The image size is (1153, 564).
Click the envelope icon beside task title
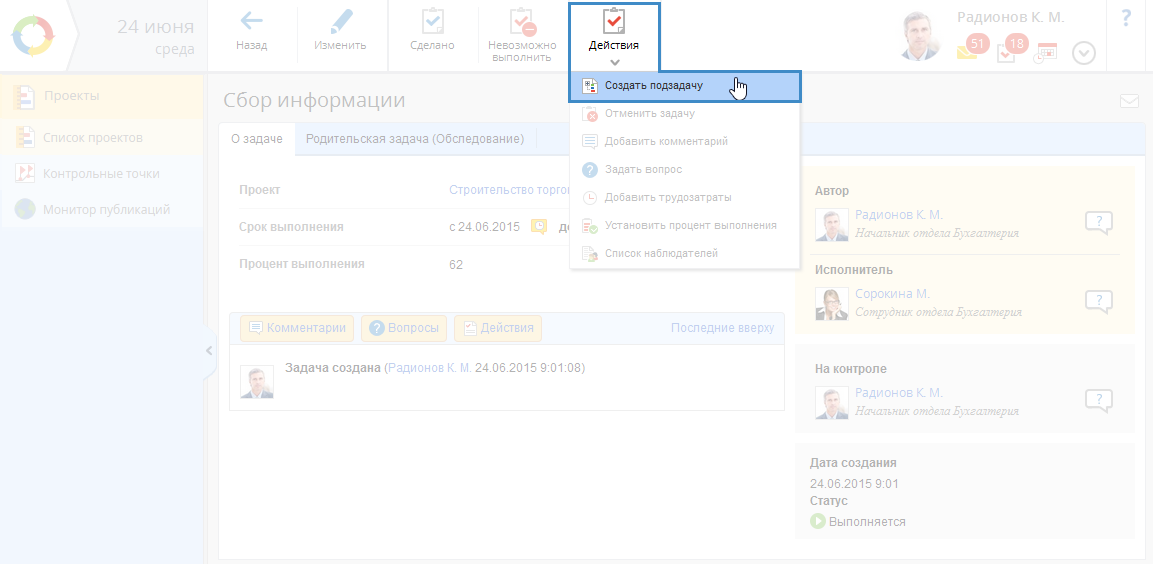(1129, 101)
